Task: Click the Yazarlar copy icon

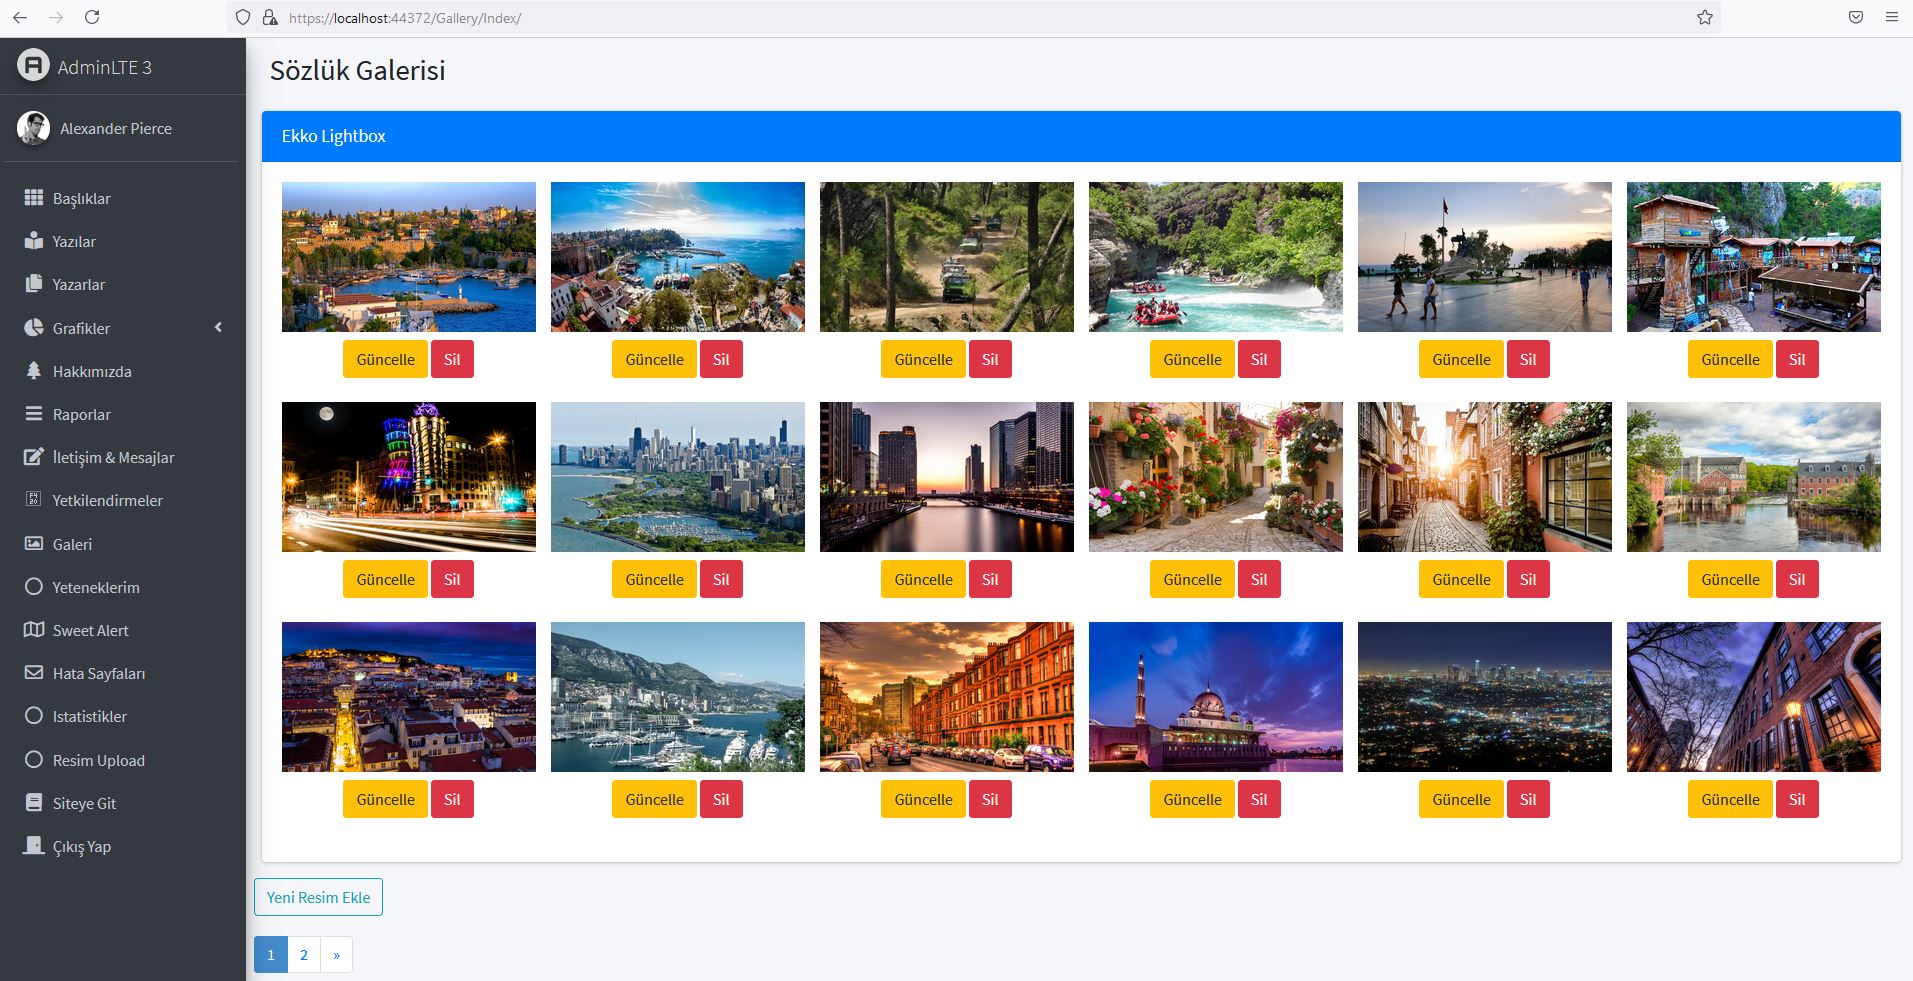Action: click(x=34, y=284)
